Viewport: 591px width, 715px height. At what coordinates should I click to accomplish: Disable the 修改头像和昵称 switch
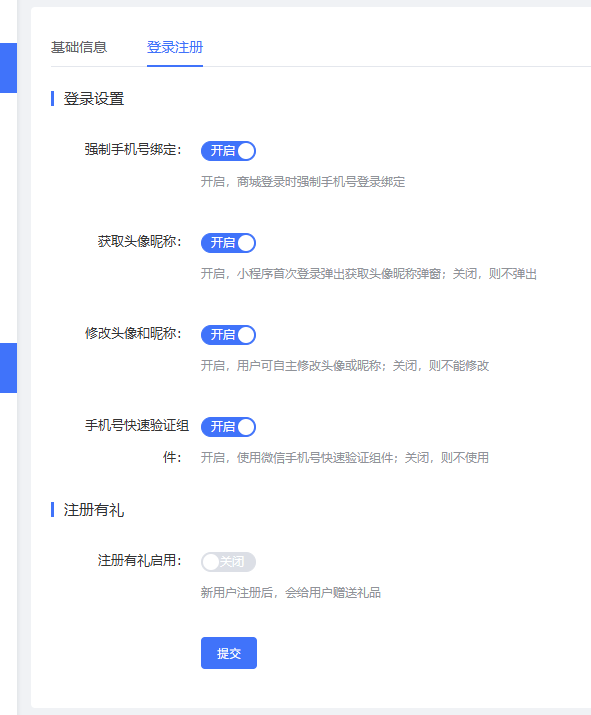(x=228, y=335)
